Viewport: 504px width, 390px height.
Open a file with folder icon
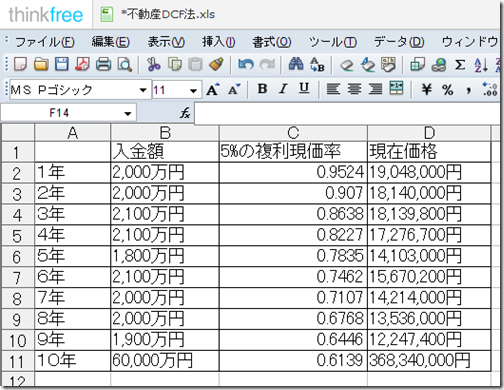point(41,64)
